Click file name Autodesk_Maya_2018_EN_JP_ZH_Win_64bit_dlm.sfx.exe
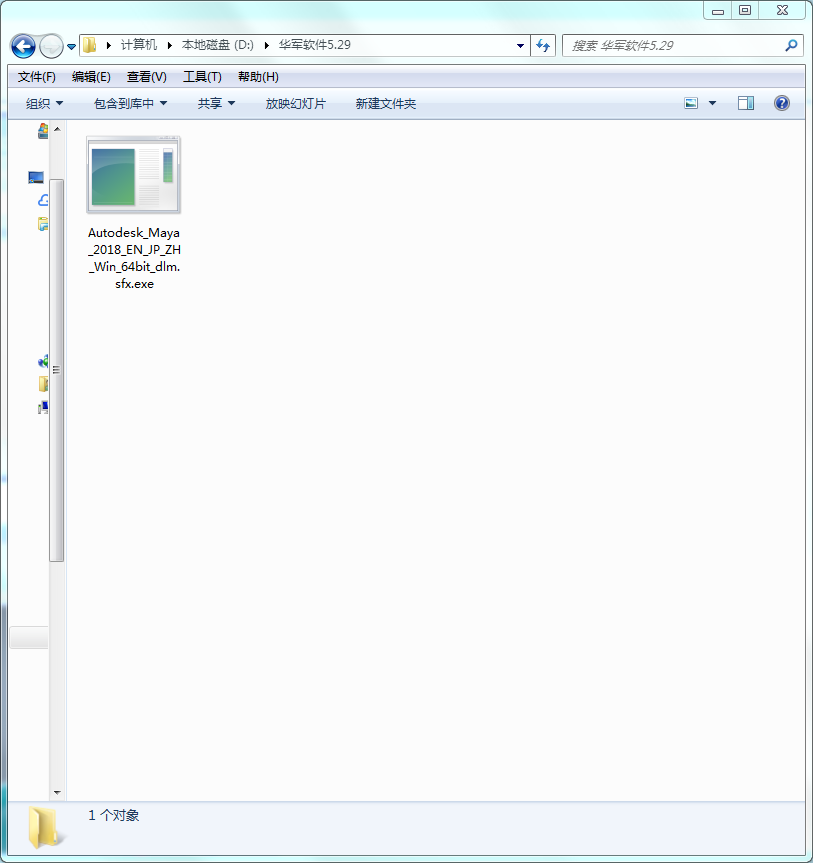The image size is (813, 863). click(134, 258)
